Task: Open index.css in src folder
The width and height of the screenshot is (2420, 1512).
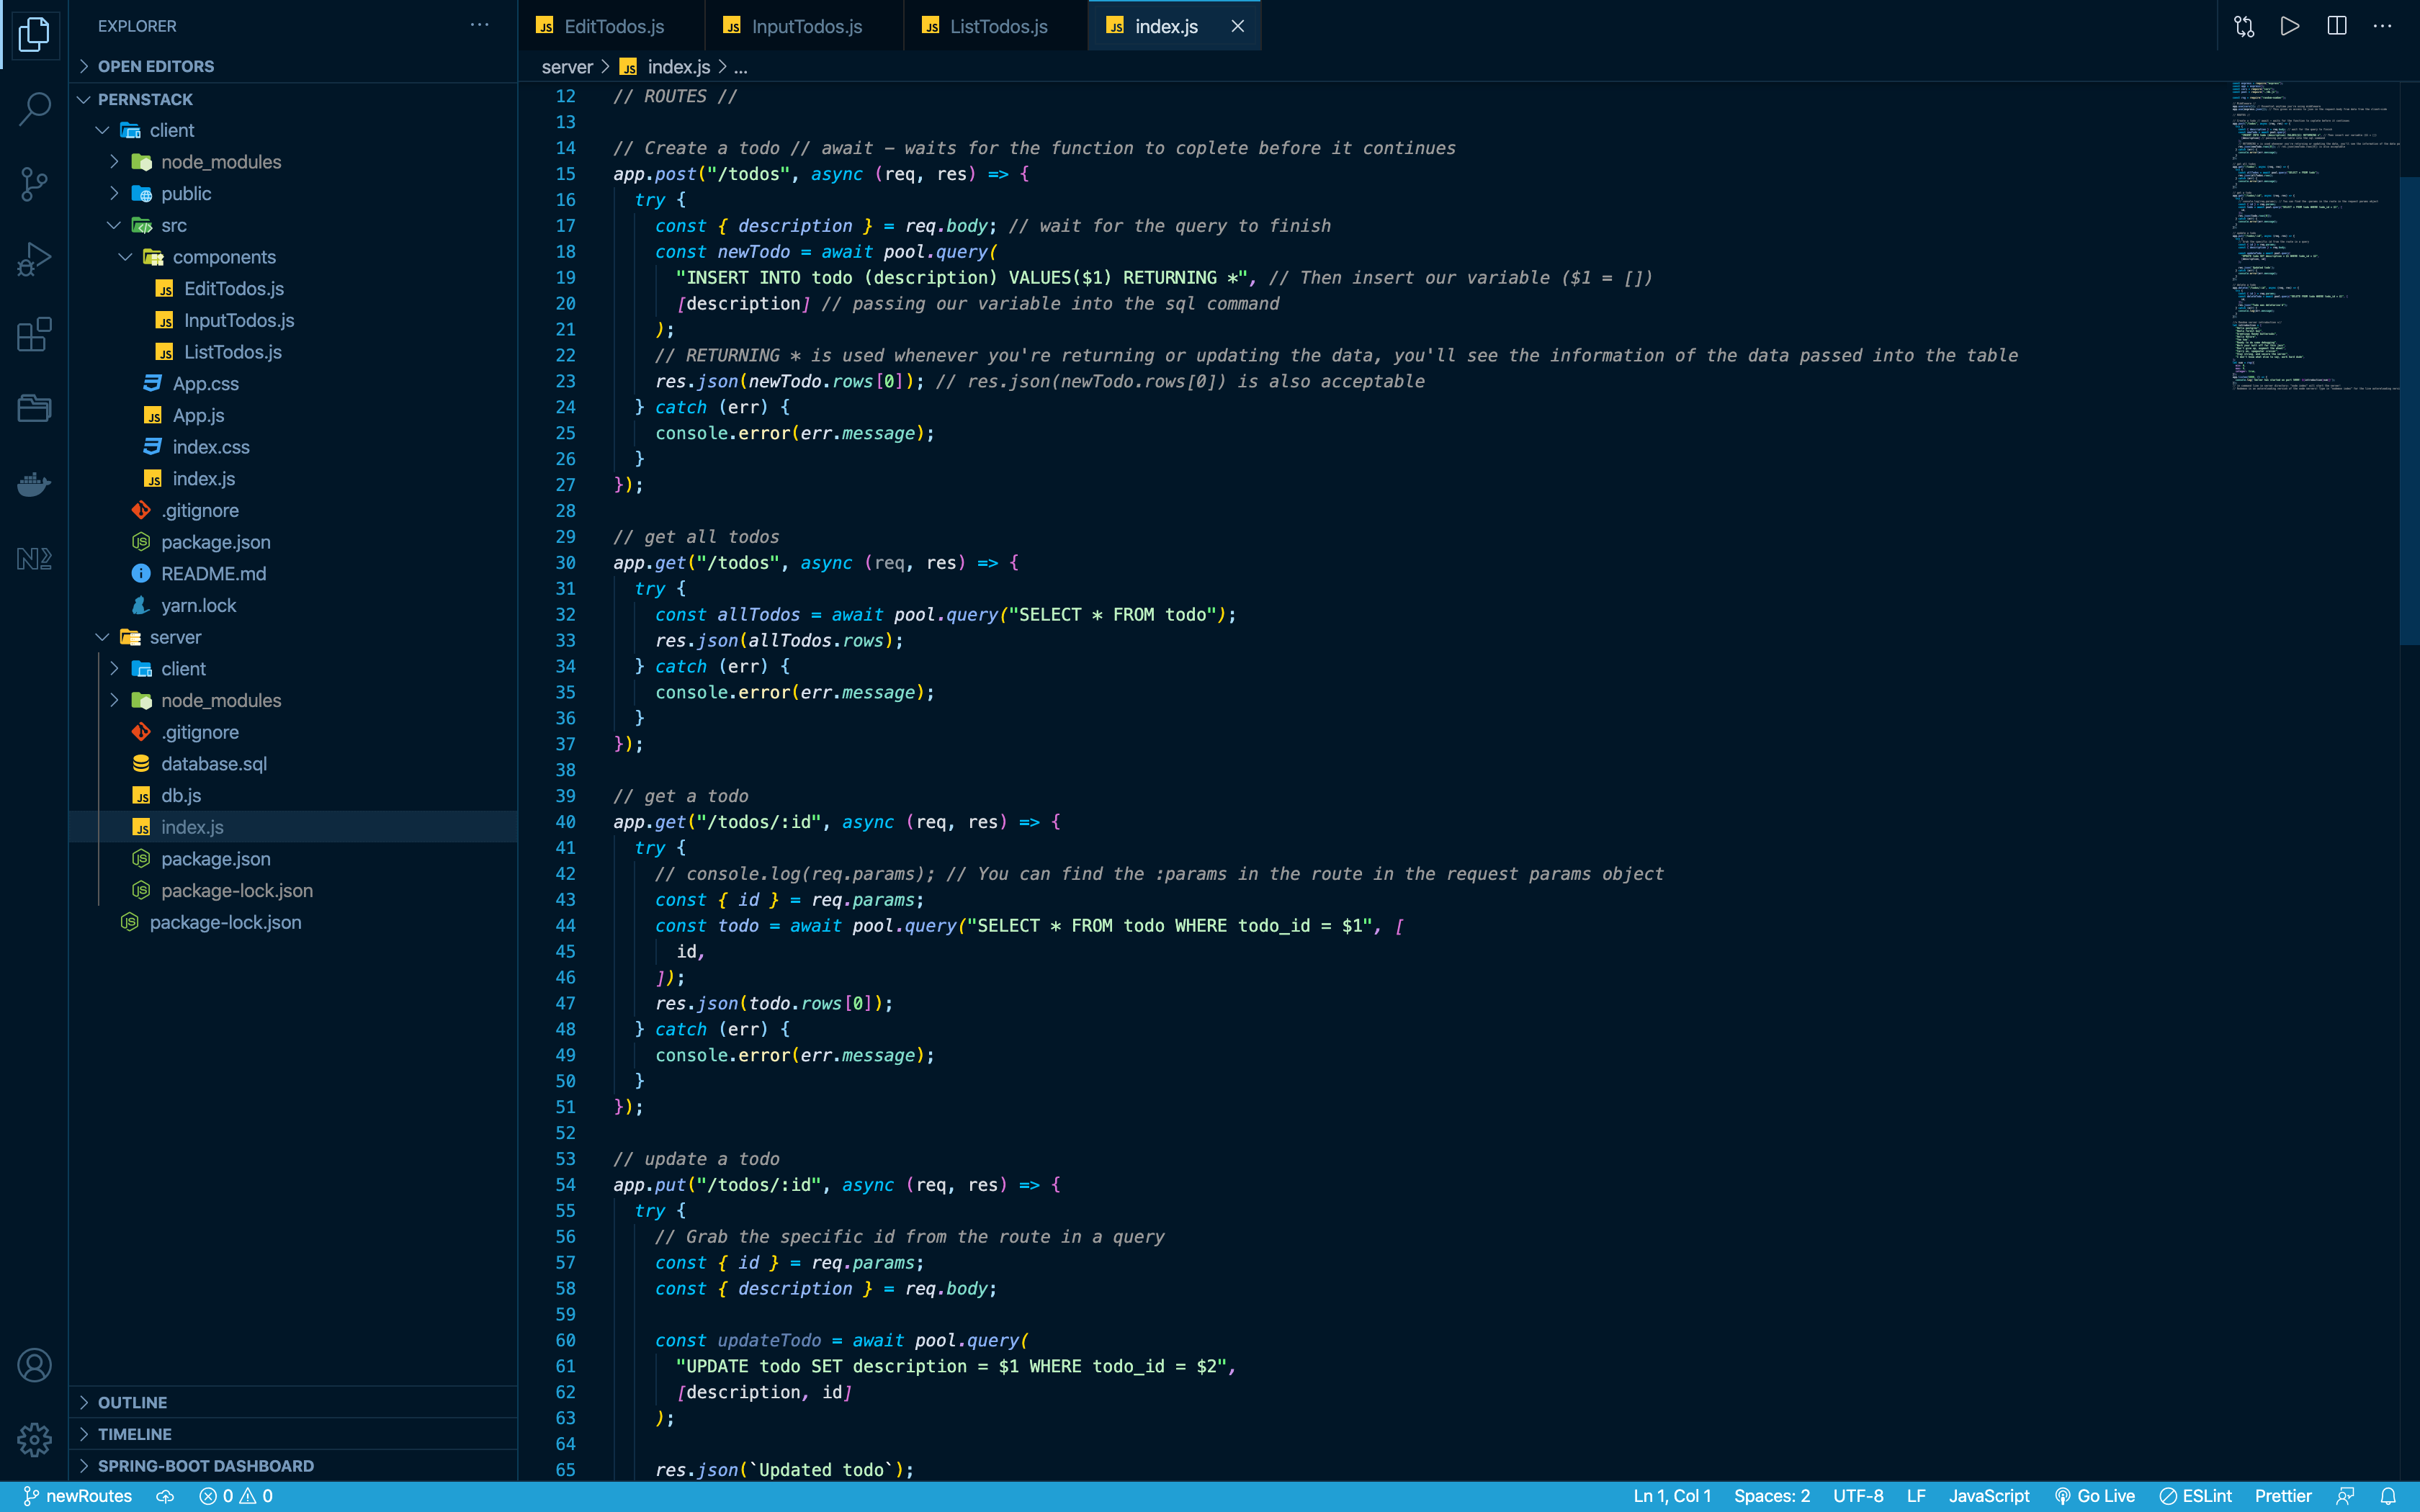Action: [x=293, y=447]
